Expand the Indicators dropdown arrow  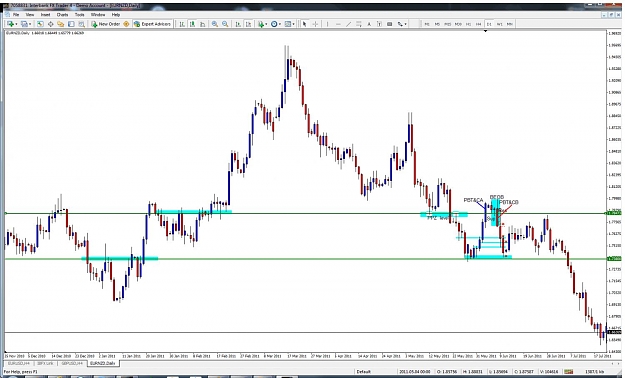[x=266, y=24]
